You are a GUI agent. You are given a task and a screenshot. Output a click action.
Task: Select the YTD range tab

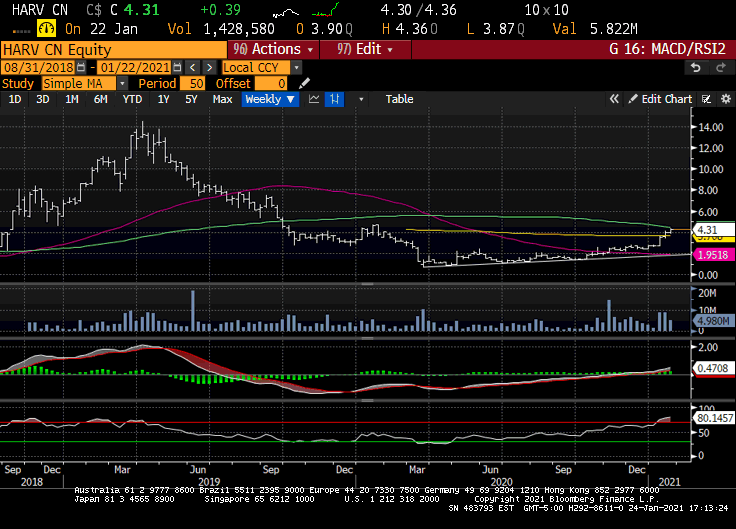[132, 99]
